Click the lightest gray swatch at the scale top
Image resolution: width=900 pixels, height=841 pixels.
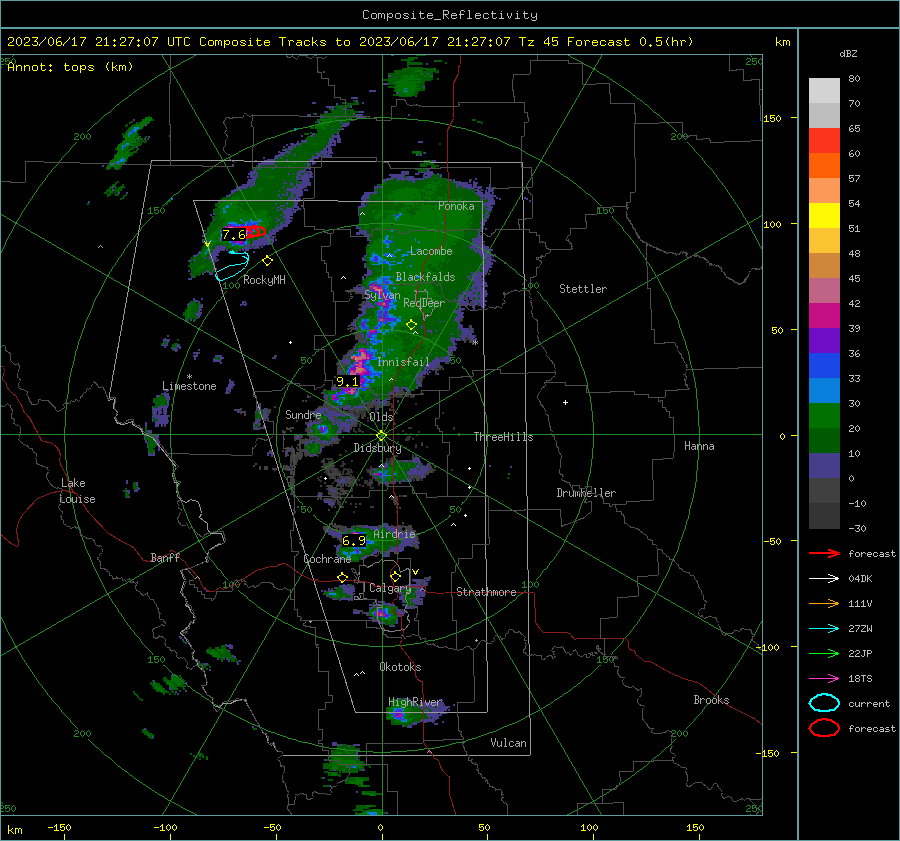coord(824,91)
